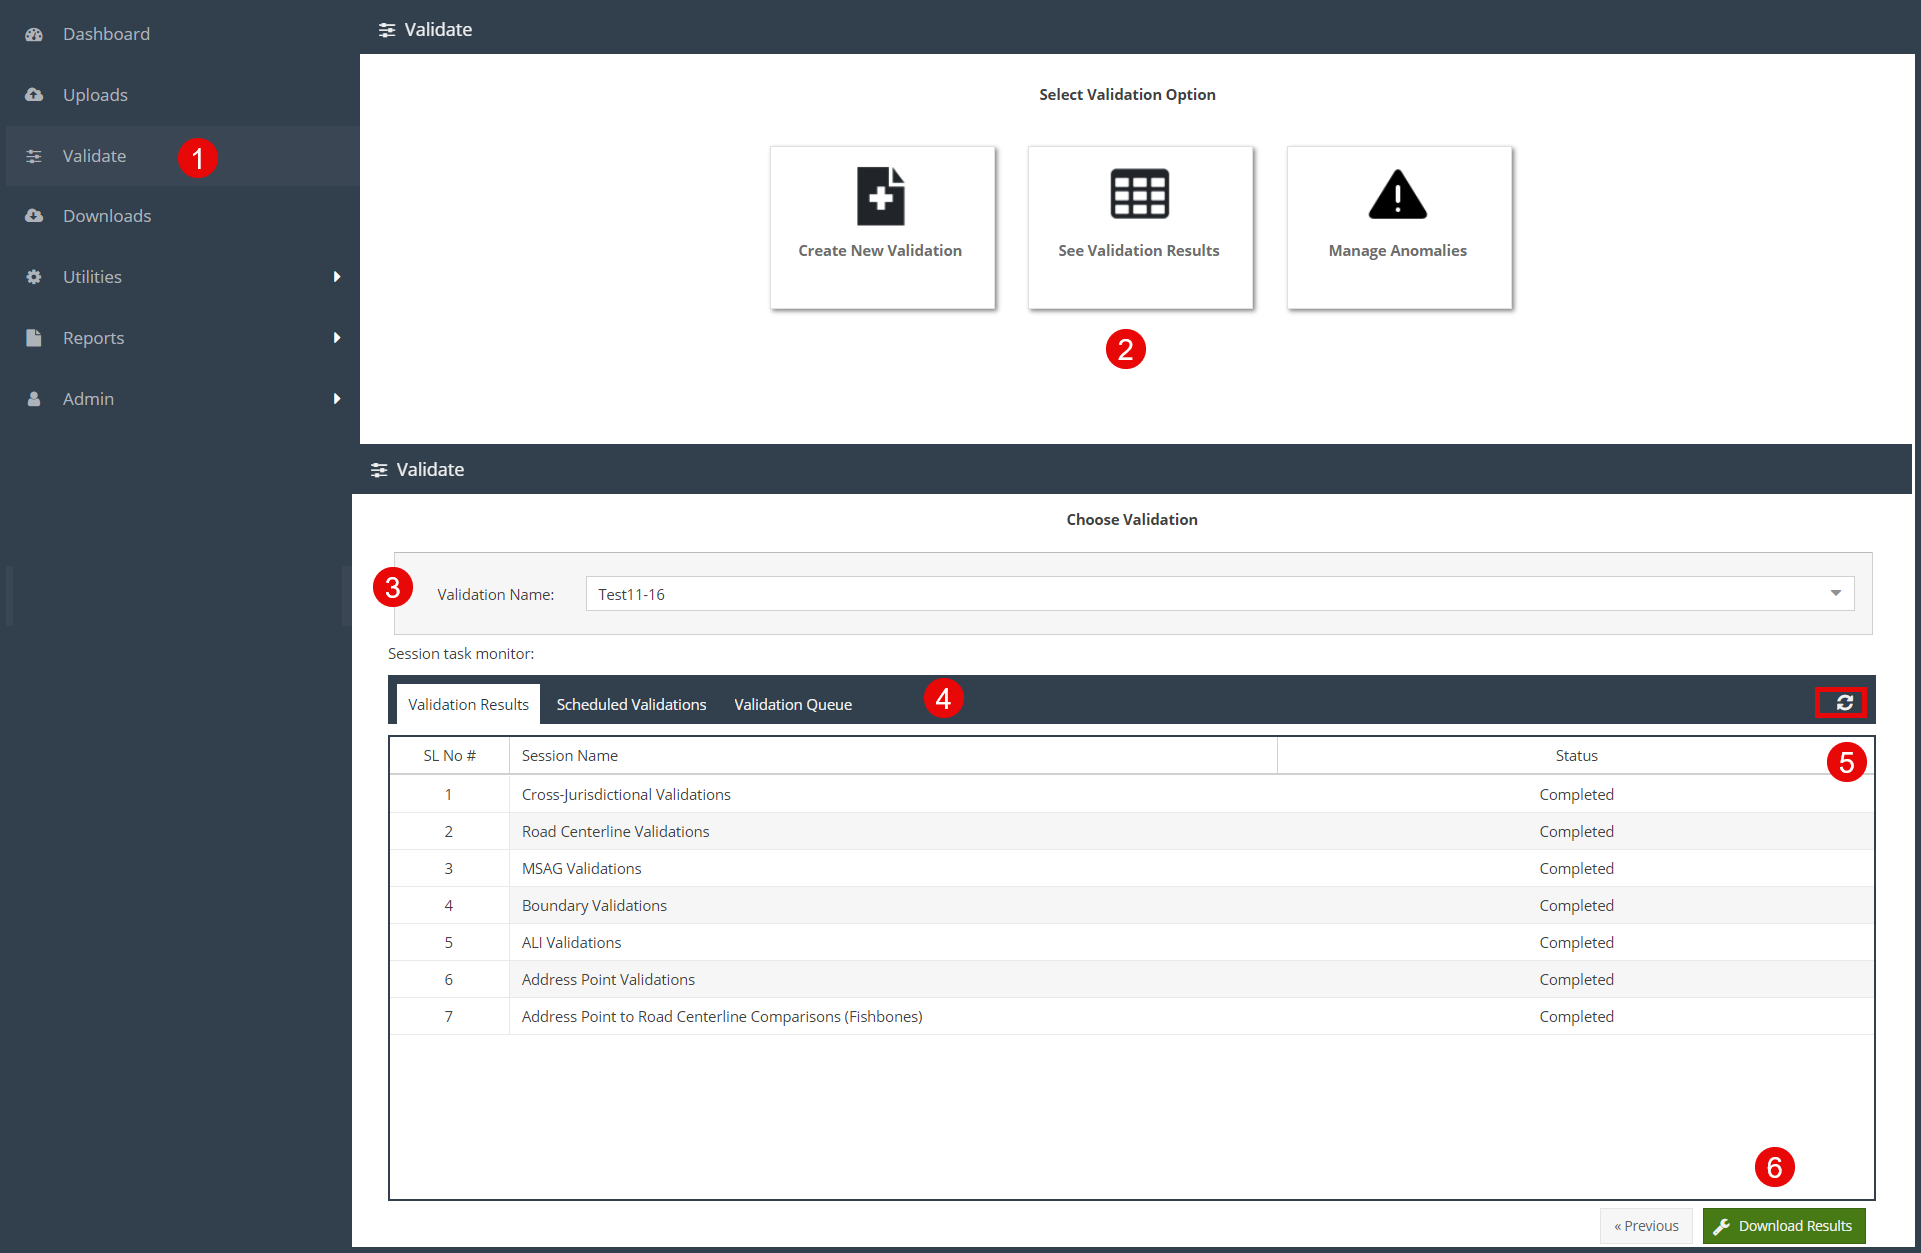Open Validate in the sidebar menu

[x=94, y=156]
